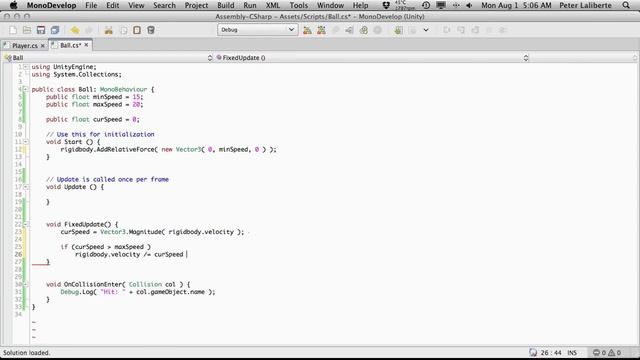Click 'Solution loaded.' status text

coord(27,353)
